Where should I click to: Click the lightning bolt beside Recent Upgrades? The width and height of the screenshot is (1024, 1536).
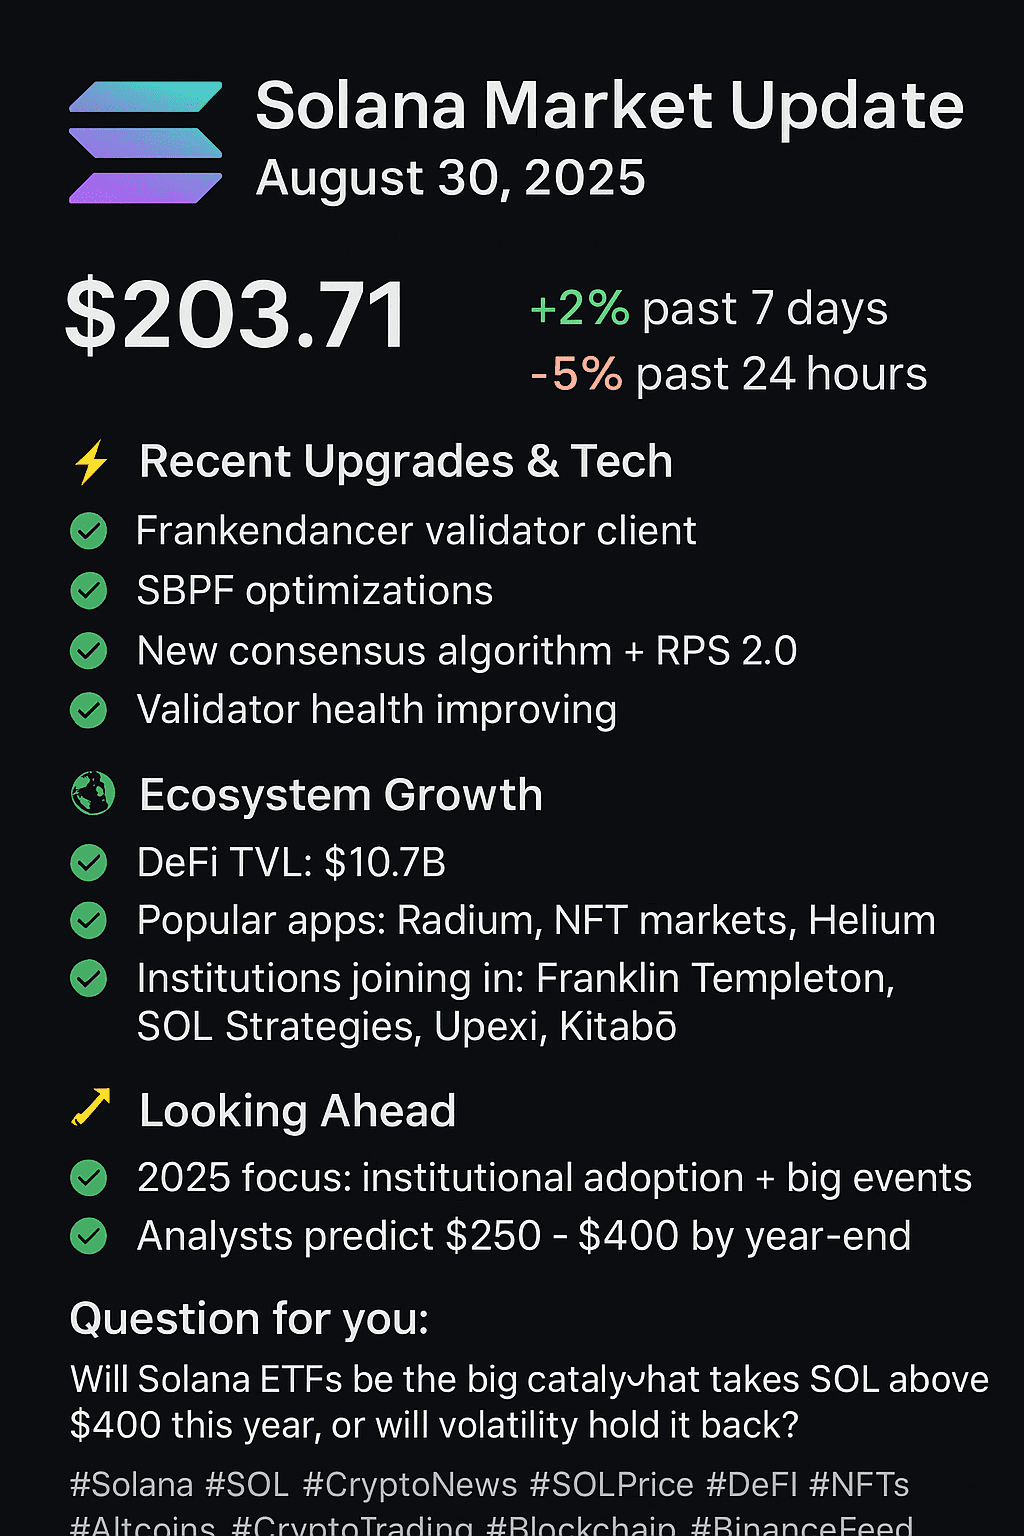tap(91, 462)
